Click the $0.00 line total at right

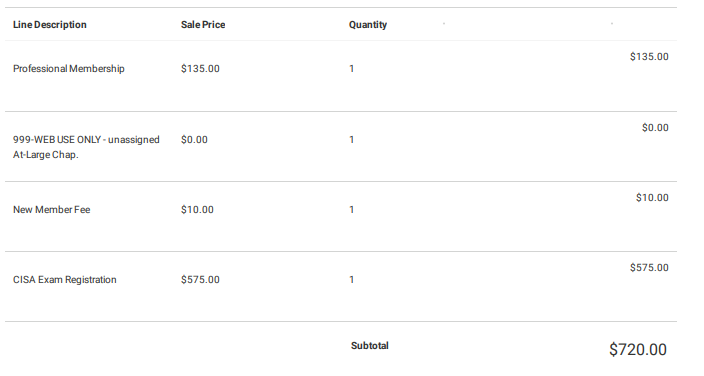click(x=655, y=128)
